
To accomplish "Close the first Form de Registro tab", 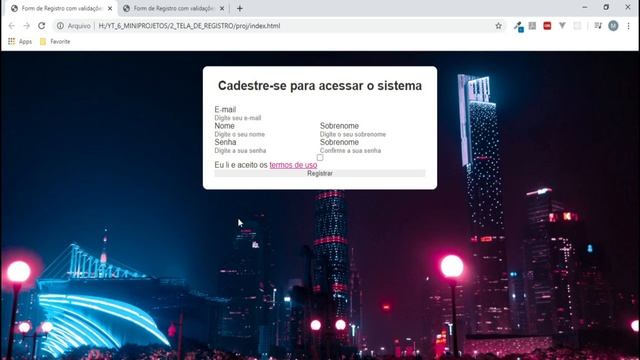I will pyautogui.click(x=110, y=8).
